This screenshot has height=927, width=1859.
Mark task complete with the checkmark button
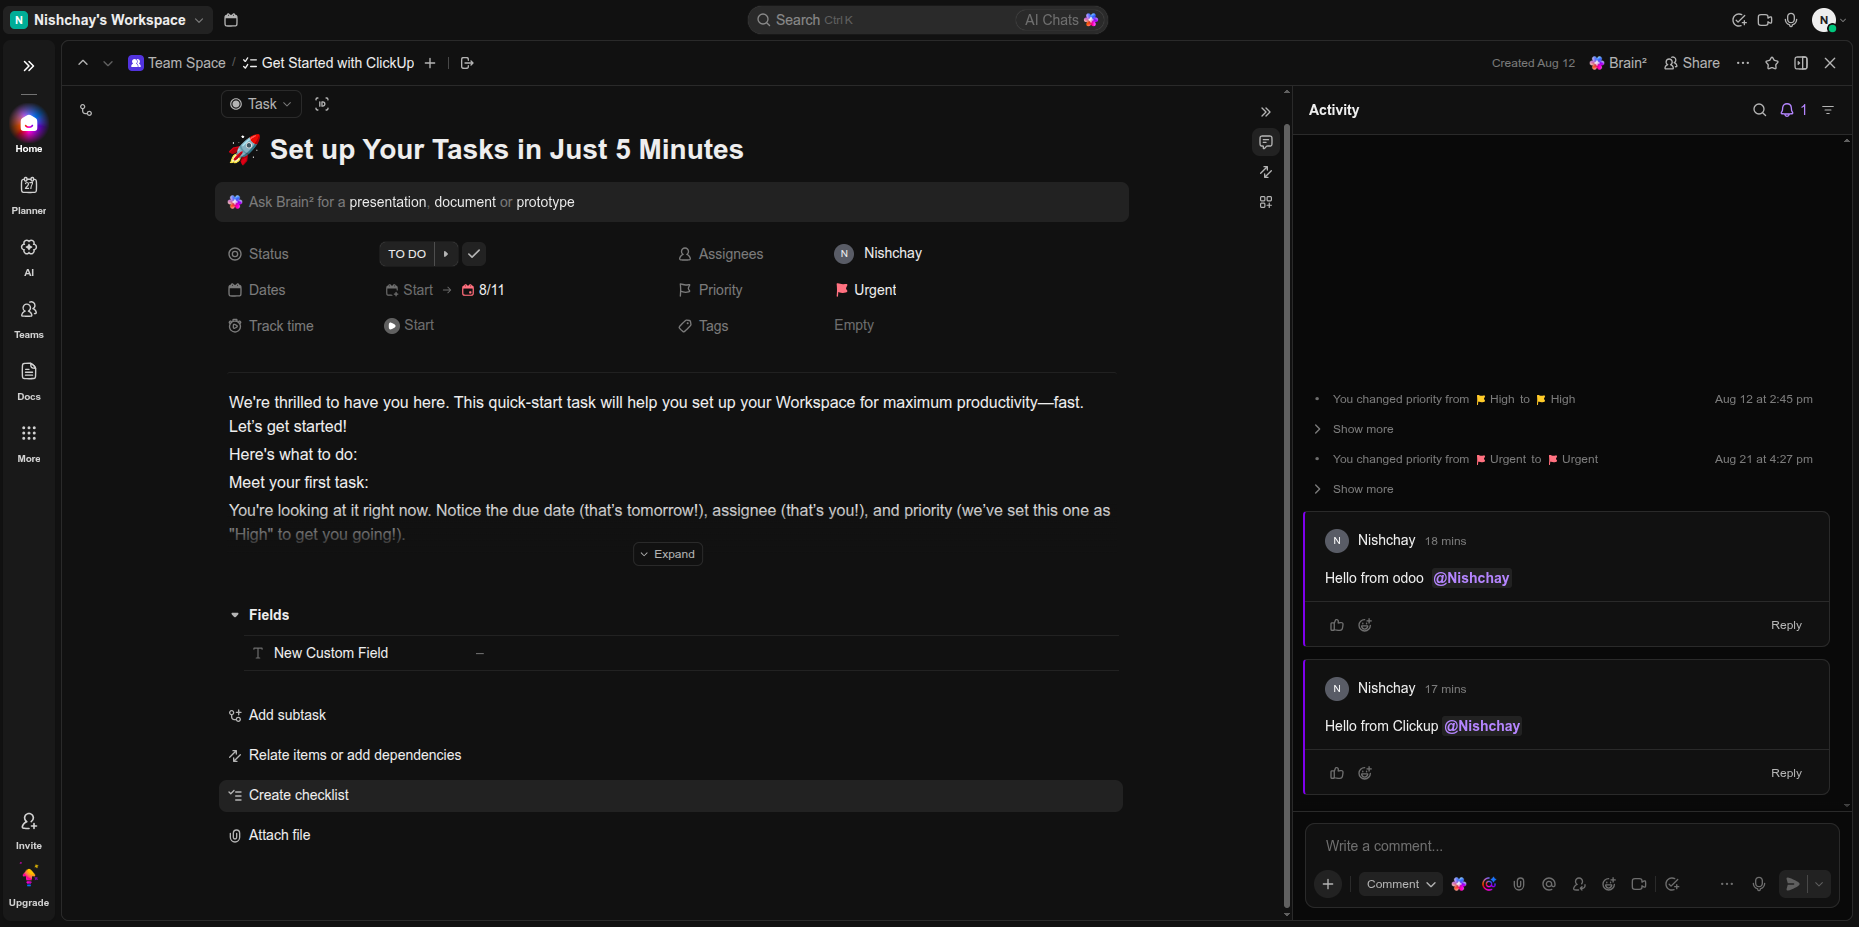[x=474, y=254]
